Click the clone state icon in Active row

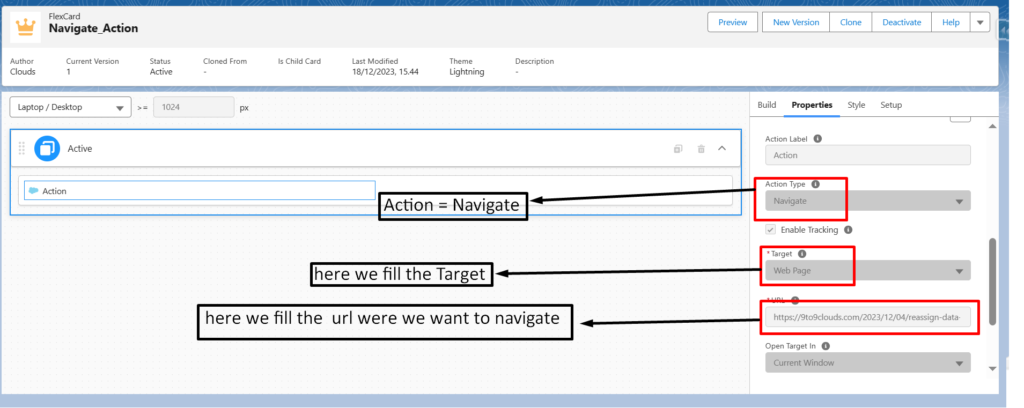(678, 149)
